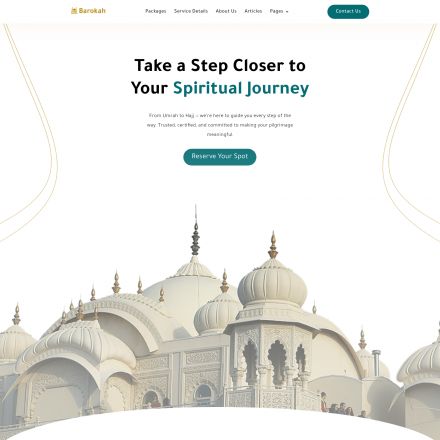Click the gold decorative curve on right
The height and width of the screenshot is (440, 440).
click(x=411, y=133)
